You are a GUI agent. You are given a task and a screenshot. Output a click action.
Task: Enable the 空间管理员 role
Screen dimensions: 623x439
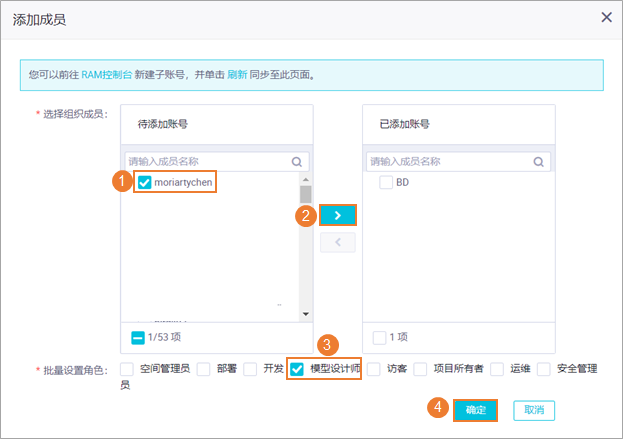(128, 369)
